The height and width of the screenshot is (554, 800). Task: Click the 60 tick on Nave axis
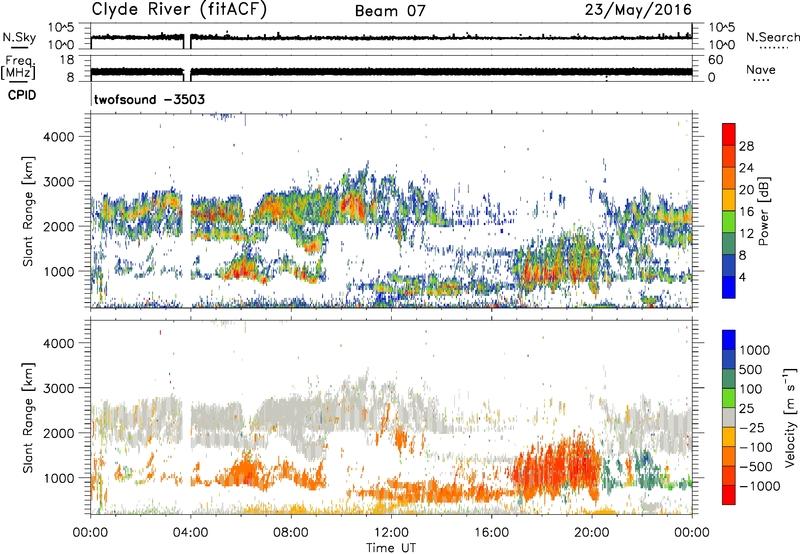[x=715, y=60]
